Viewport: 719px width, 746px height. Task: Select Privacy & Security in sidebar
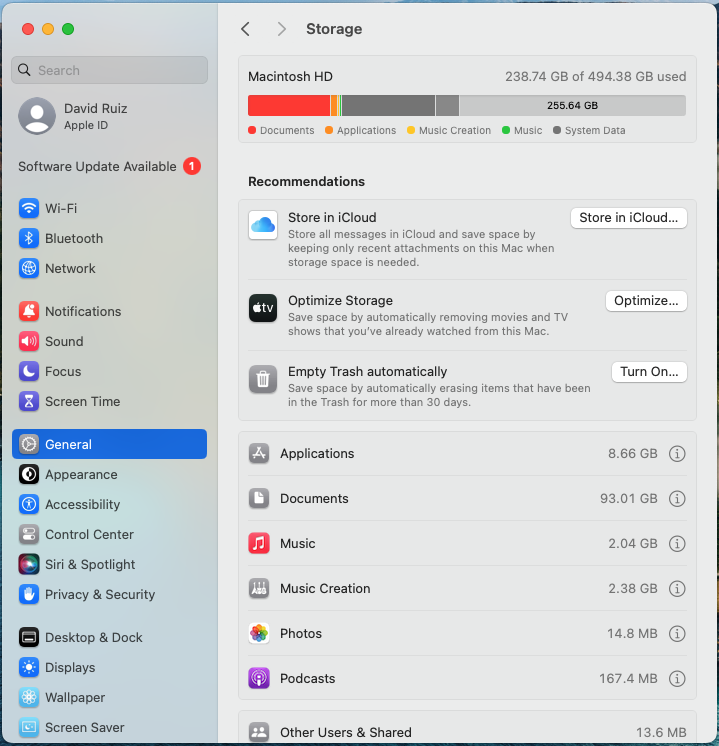(x=99, y=595)
